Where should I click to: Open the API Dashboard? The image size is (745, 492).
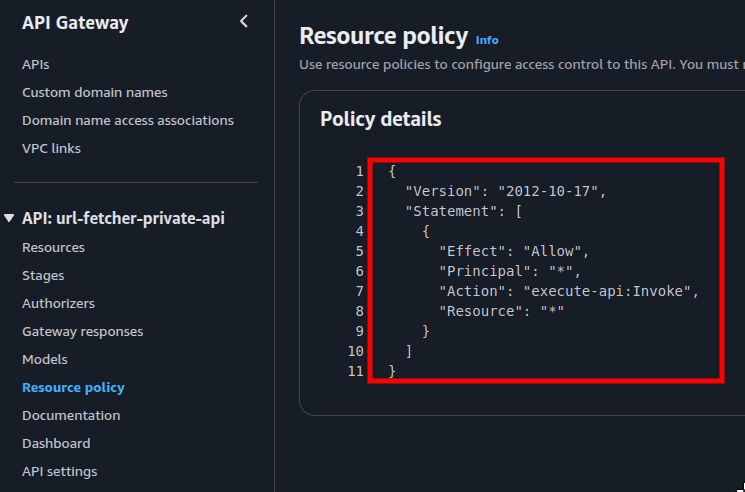(56, 444)
